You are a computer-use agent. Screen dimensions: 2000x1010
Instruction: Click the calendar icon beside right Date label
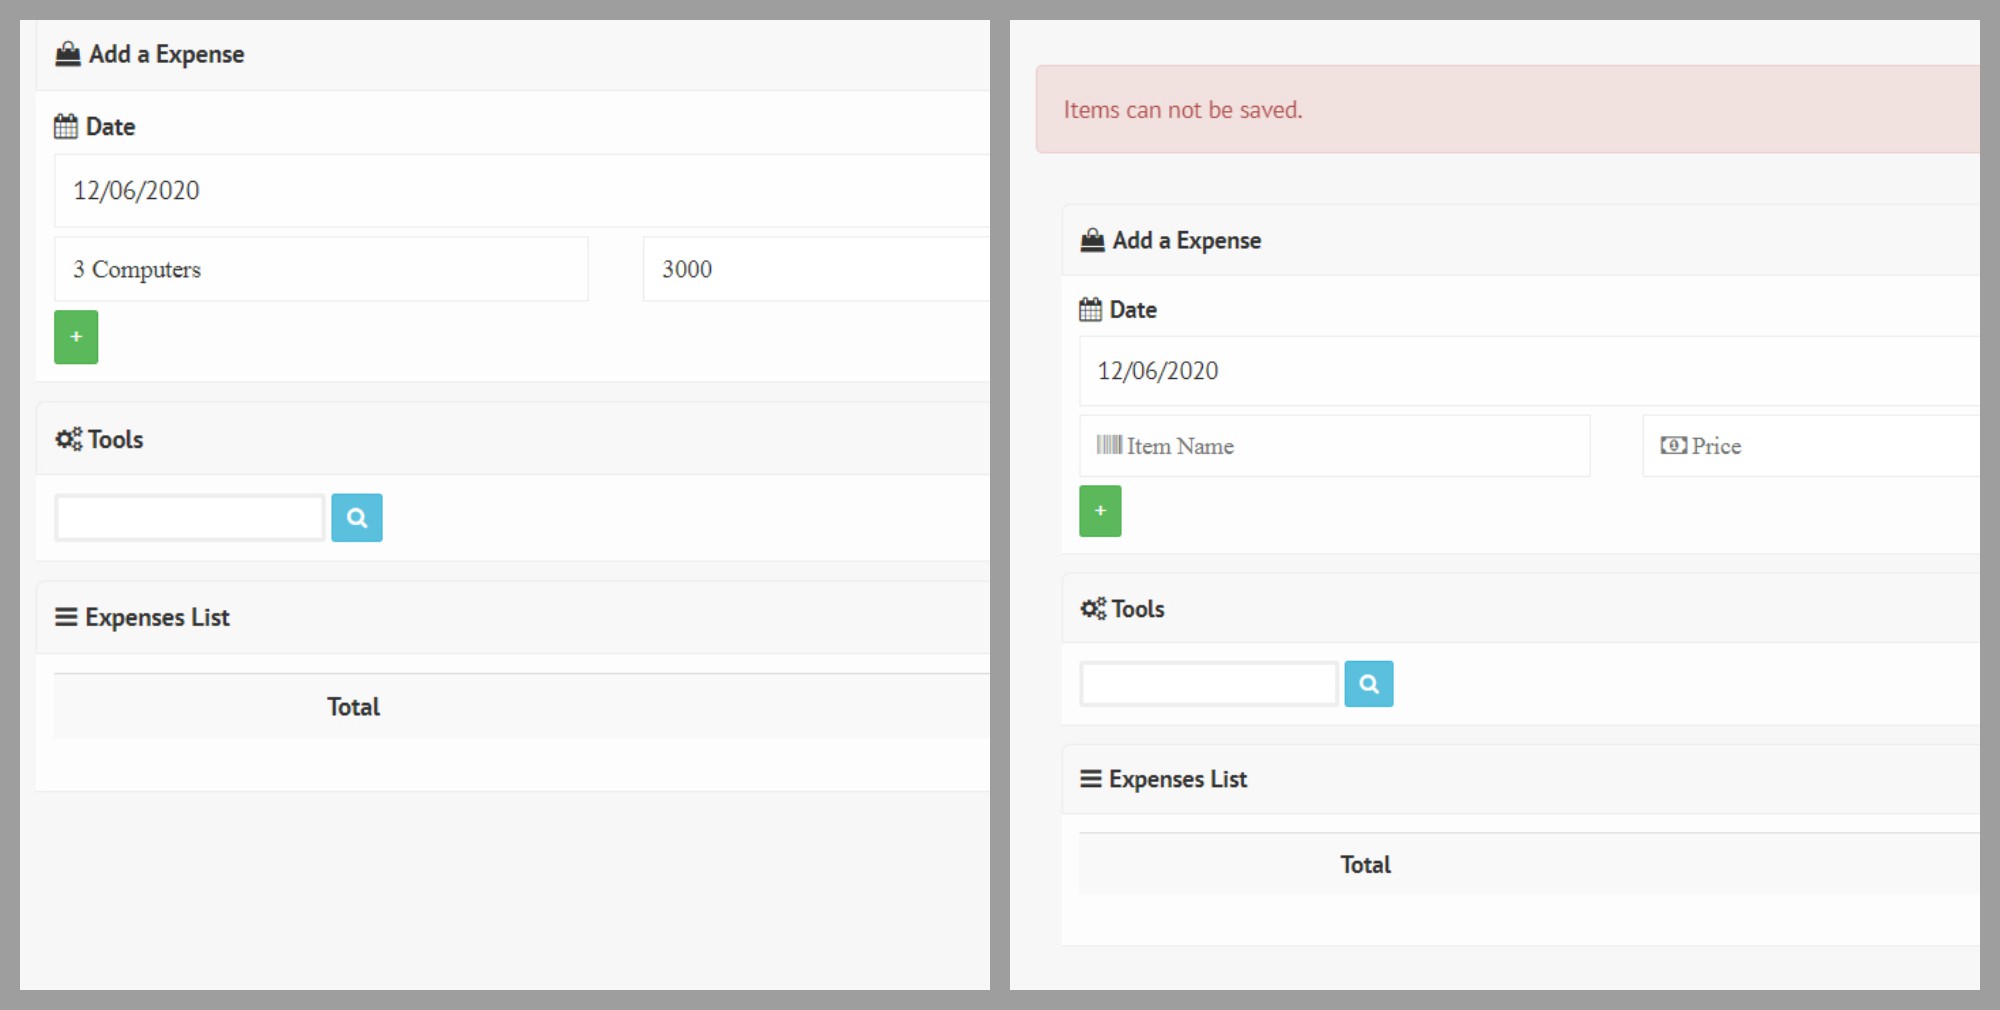pyautogui.click(x=1090, y=310)
